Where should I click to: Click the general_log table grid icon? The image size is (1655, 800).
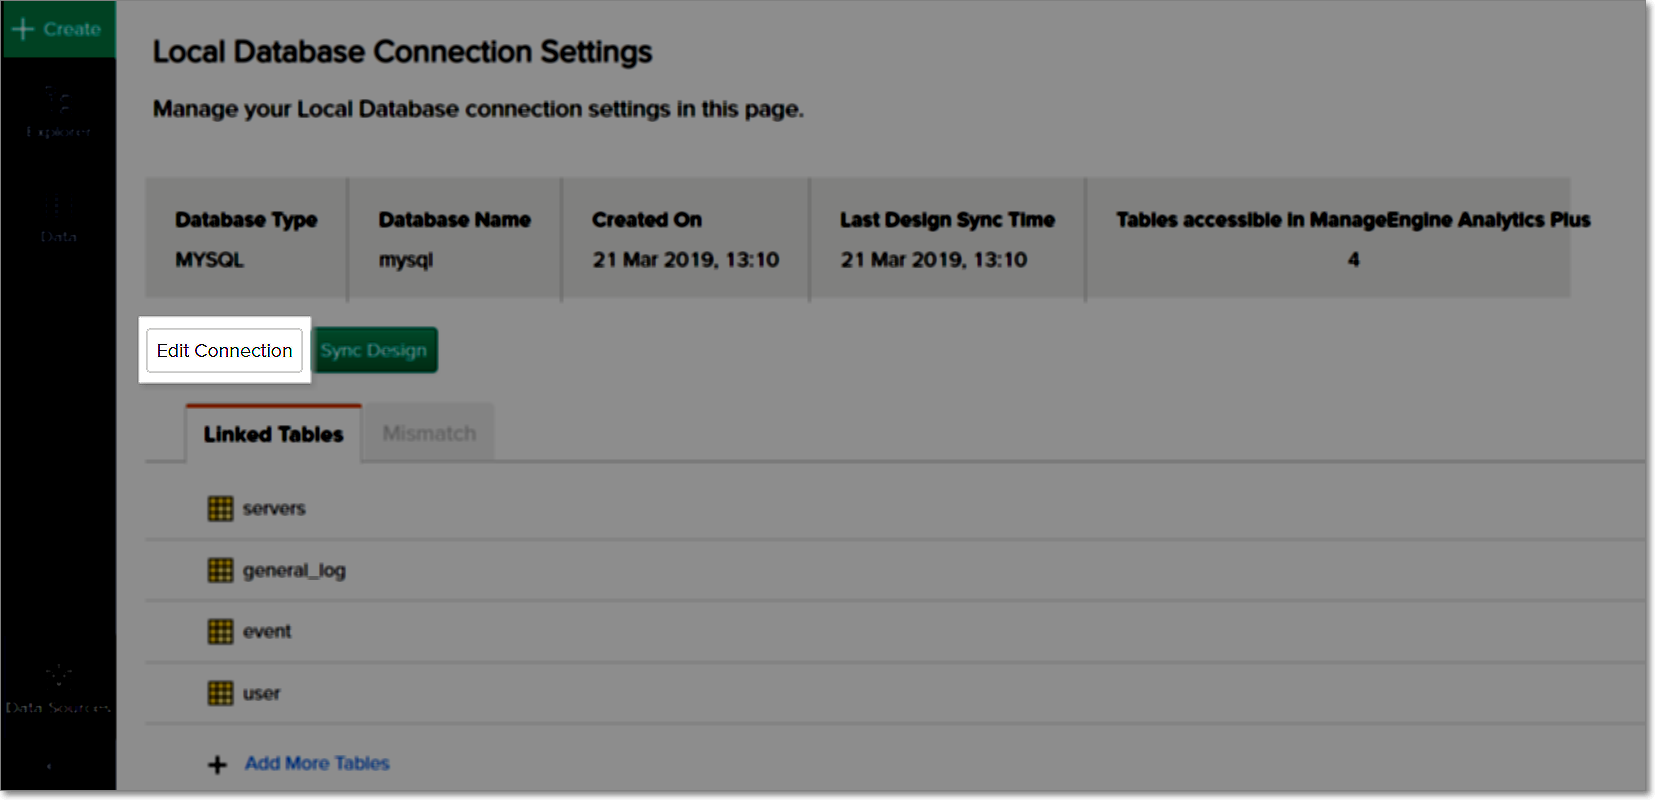220,570
